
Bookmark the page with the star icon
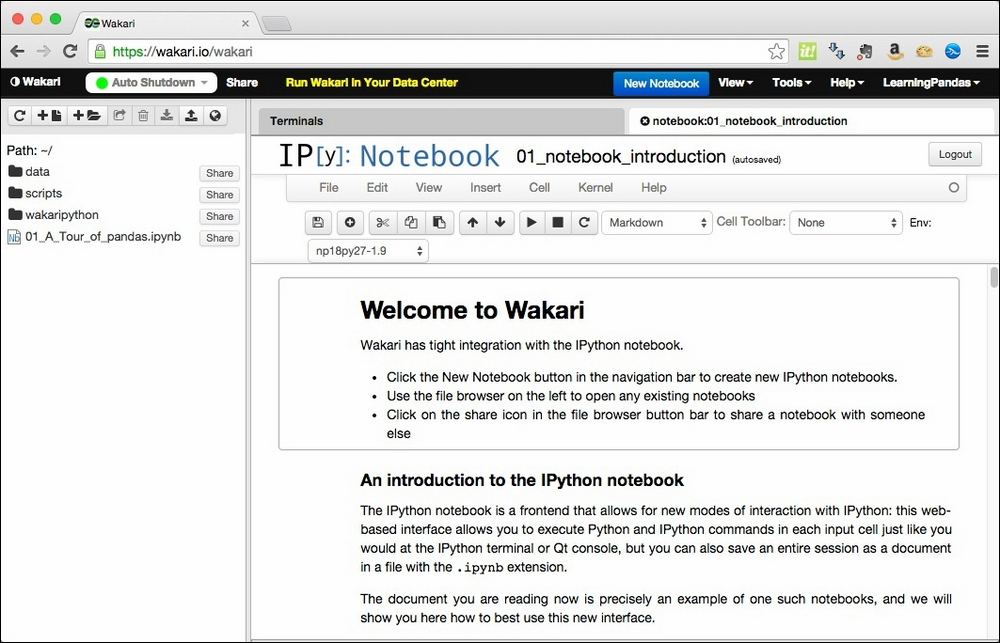(776, 52)
